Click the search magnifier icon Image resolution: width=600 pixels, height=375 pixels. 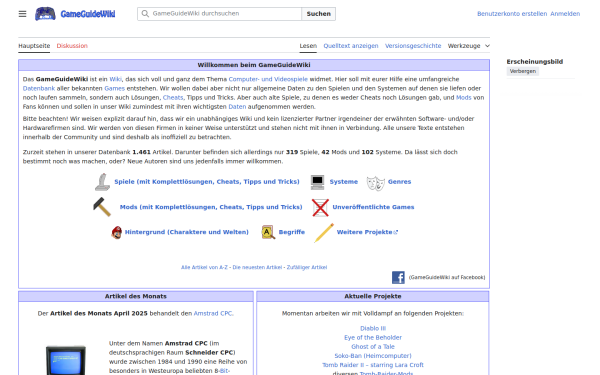(145, 14)
